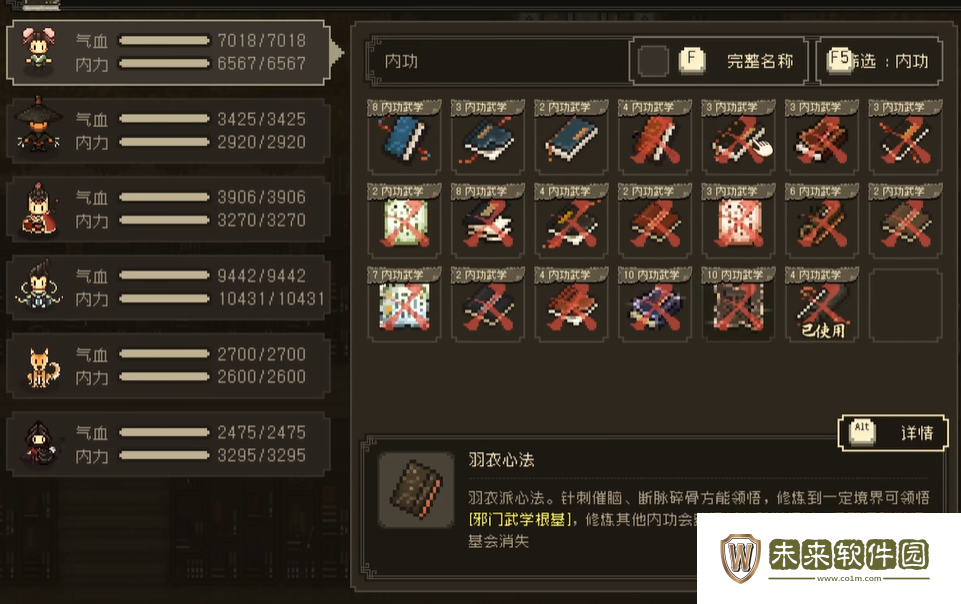Pick the third-row scroll labeled 7 内功武学
Screen dimensions: 961x604
404,304
